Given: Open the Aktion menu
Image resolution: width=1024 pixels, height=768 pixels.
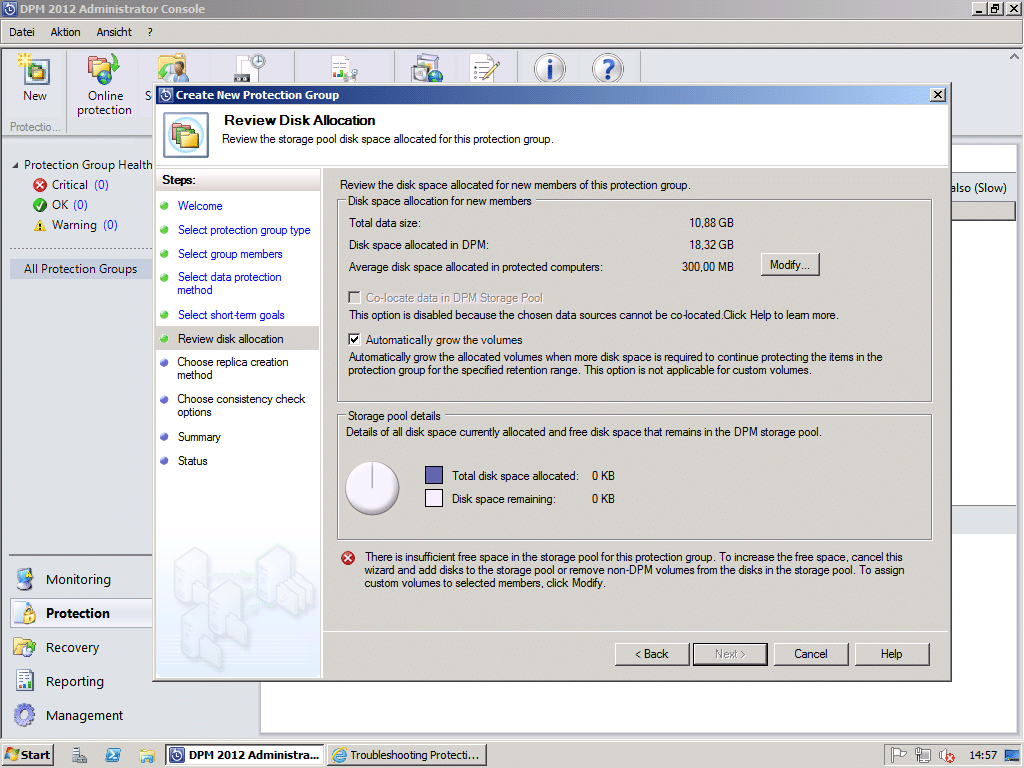Looking at the screenshot, I should click(x=65, y=32).
